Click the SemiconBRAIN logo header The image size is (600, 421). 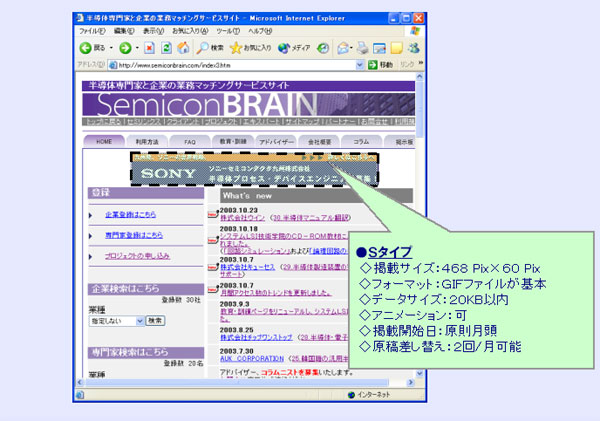pos(248,104)
